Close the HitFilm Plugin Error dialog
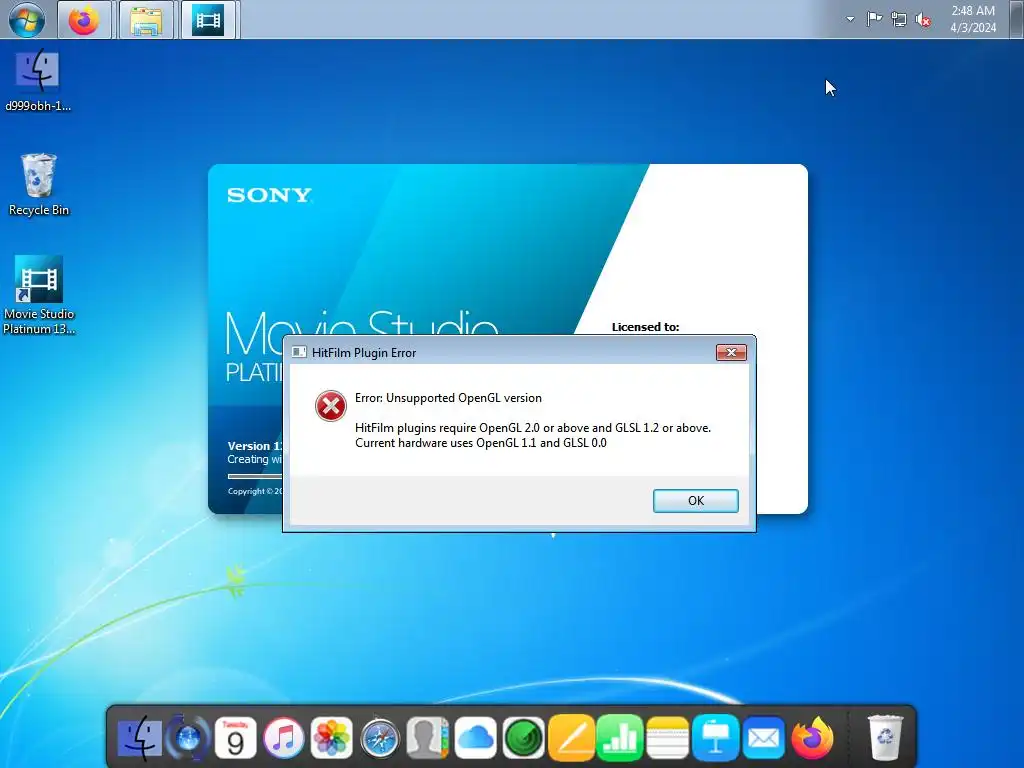Image resolution: width=1024 pixels, height=768 pixels. (731, 353)
